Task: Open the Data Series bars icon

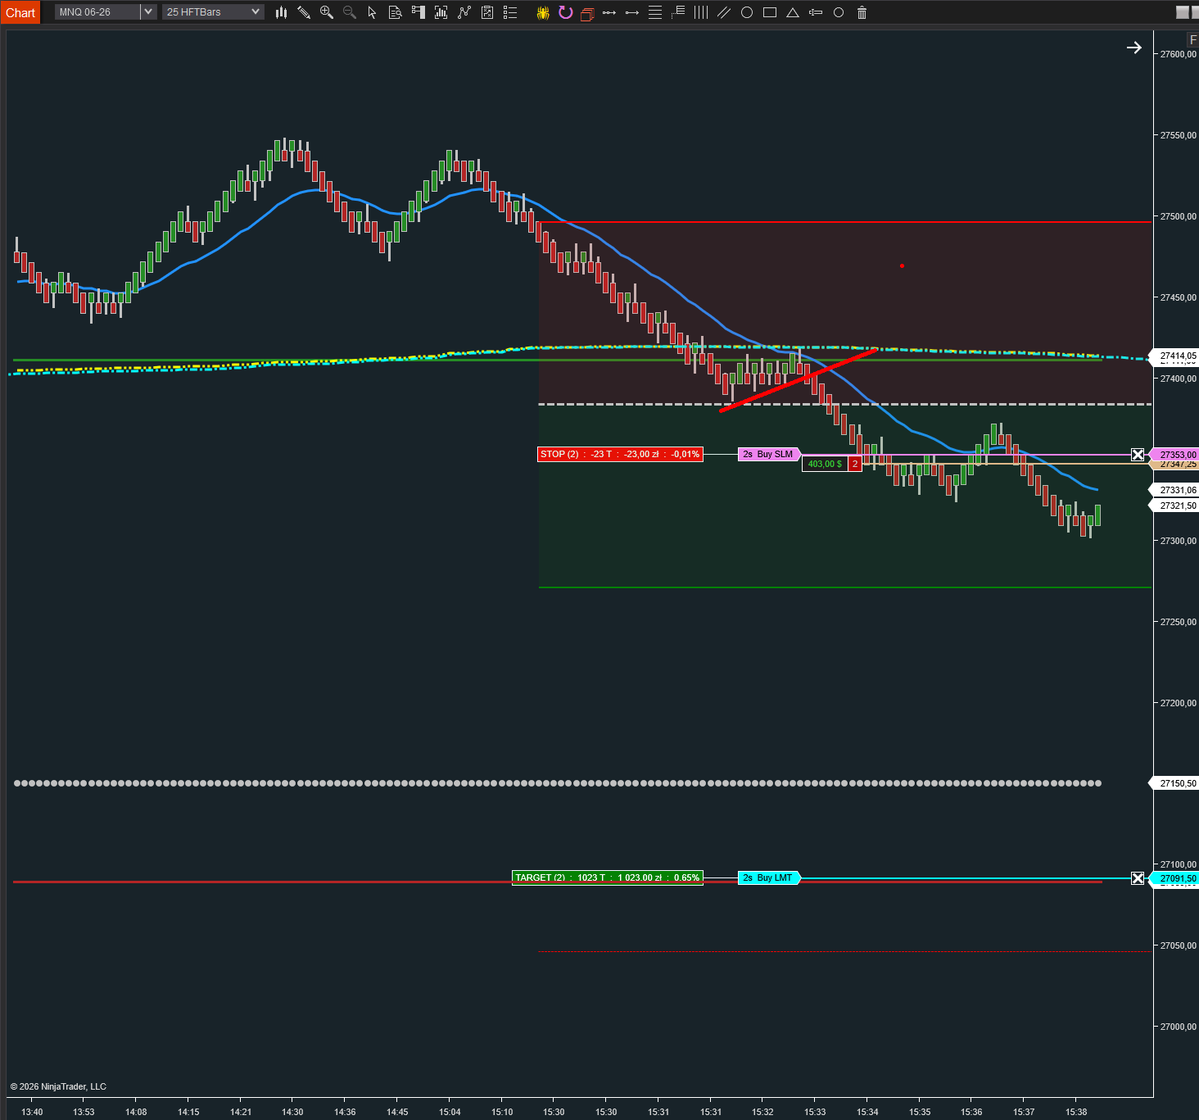Action: (x=441, y=12)
